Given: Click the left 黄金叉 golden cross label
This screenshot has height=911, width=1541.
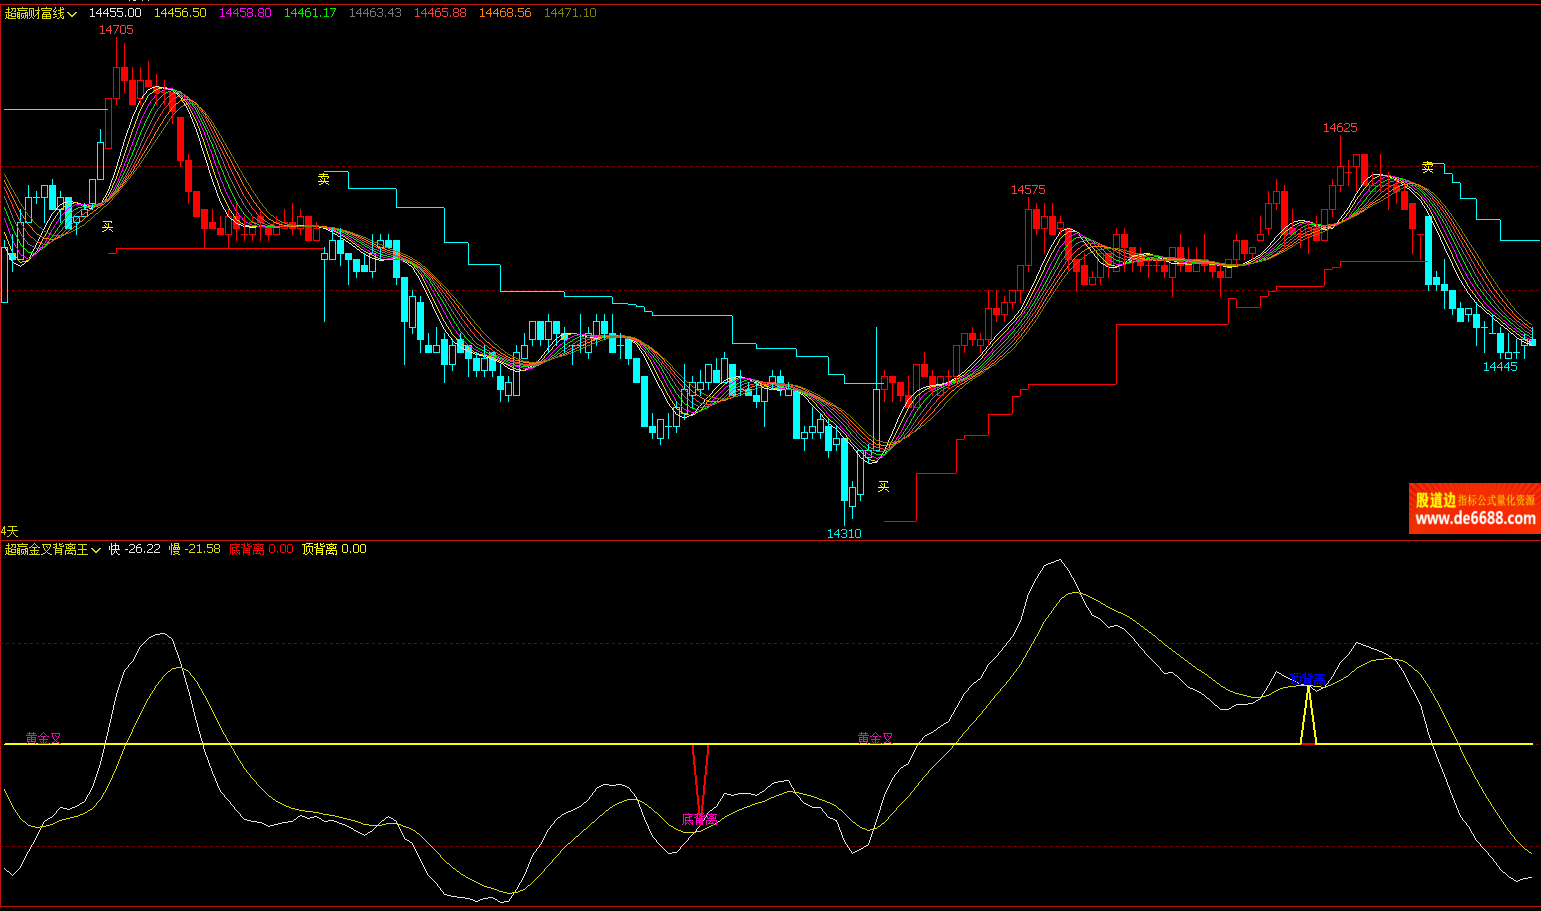Looking at the screenshot, I should pyautogui.click(x=43, y=738).
